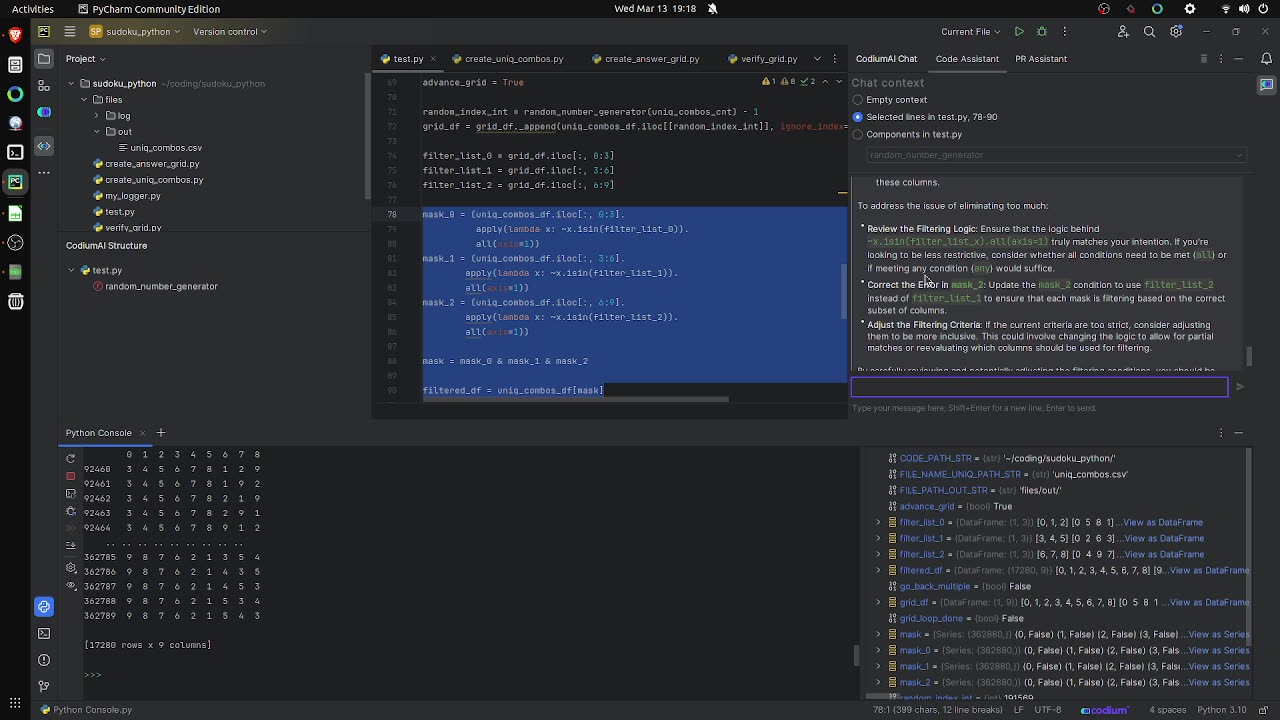Open system volume control in top bar
The image size is (1280, 720).
point(1246,9)
